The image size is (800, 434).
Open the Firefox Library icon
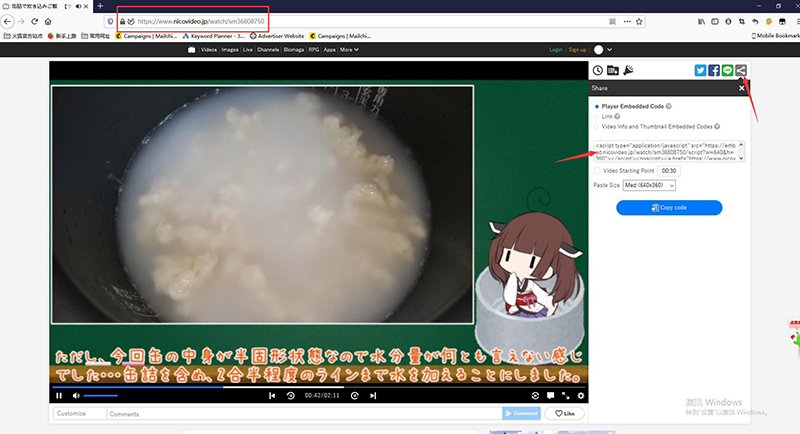[702, 21]
